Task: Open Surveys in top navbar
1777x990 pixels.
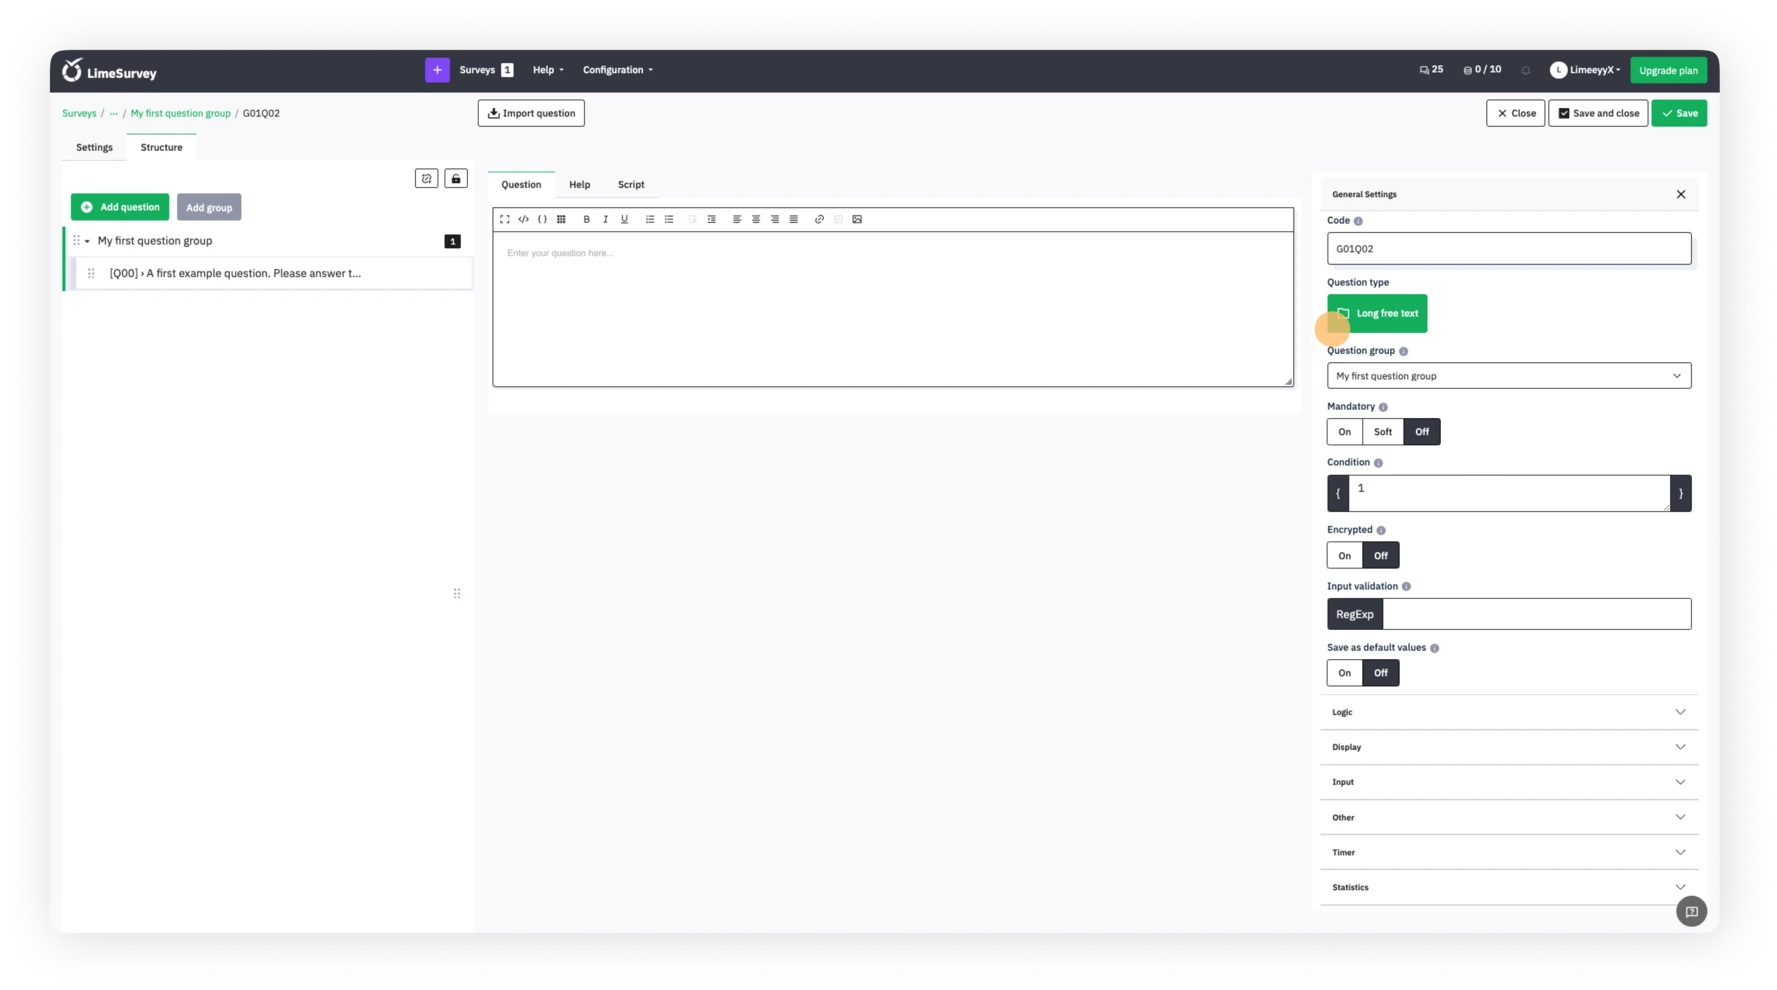Action: tap(485, 70)
